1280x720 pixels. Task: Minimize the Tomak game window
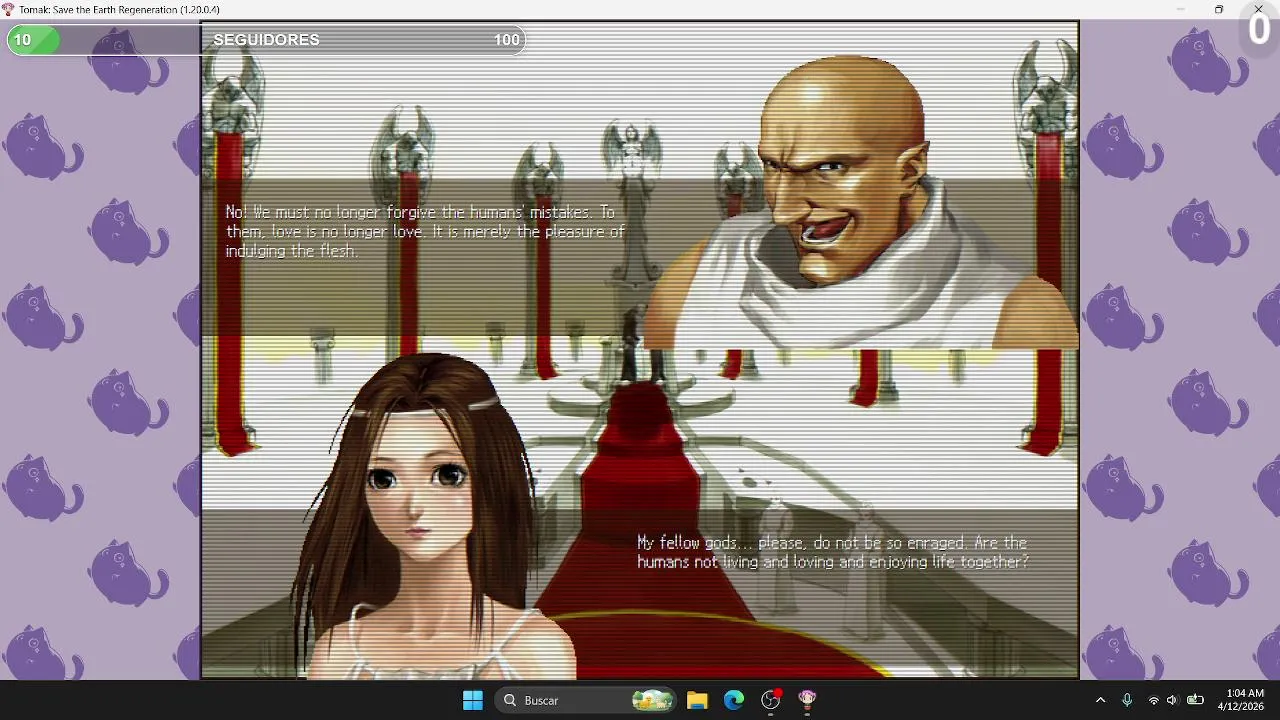point(1180,9)
